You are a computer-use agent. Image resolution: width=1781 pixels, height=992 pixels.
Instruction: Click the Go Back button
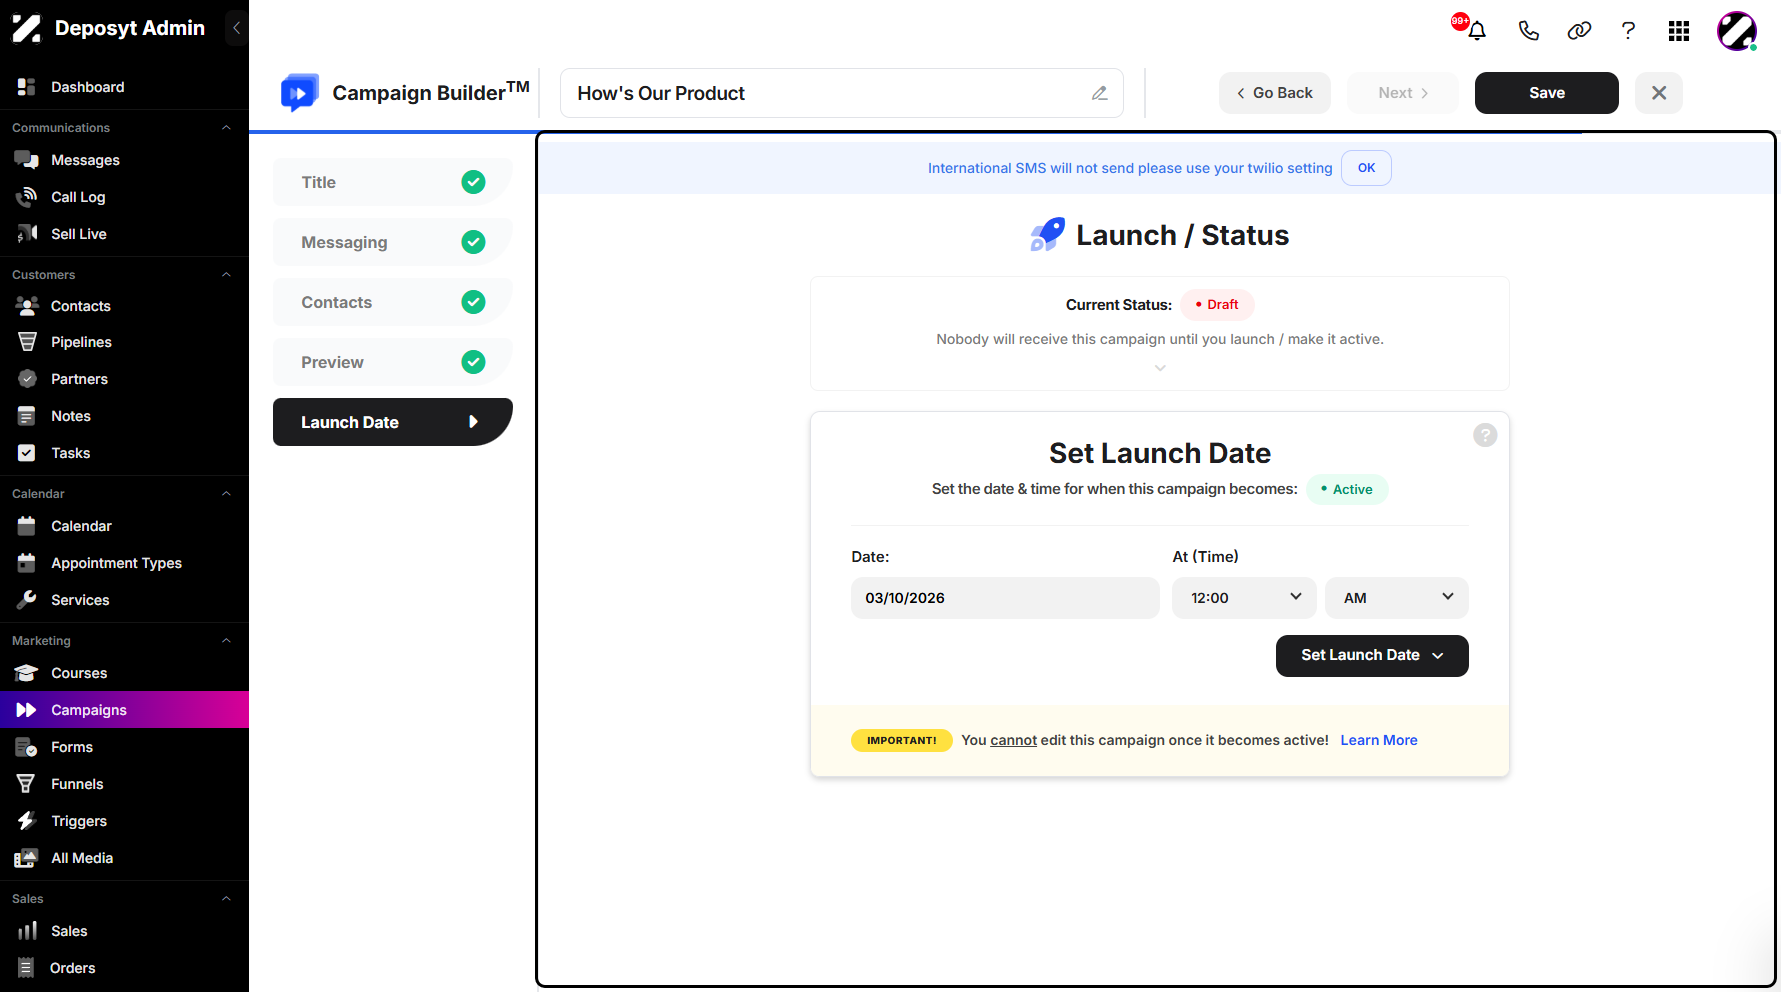click(x=1275, y=93)
